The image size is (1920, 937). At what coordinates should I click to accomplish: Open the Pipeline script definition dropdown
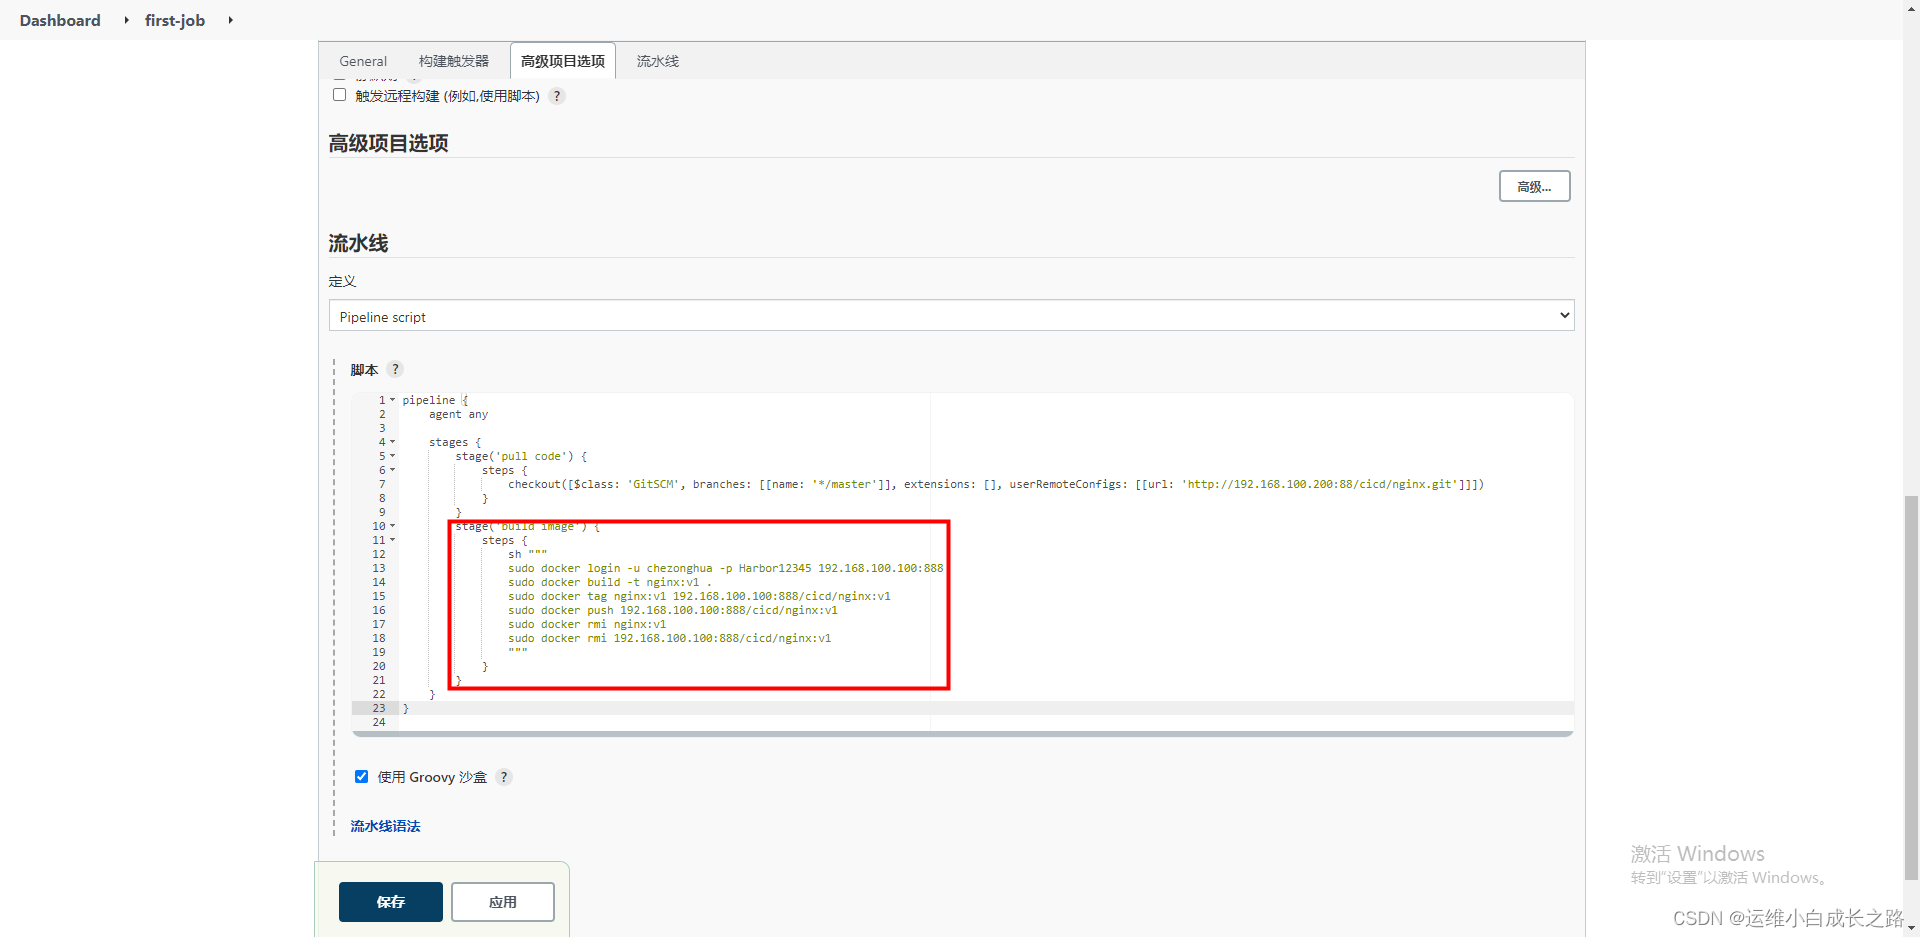951,316
